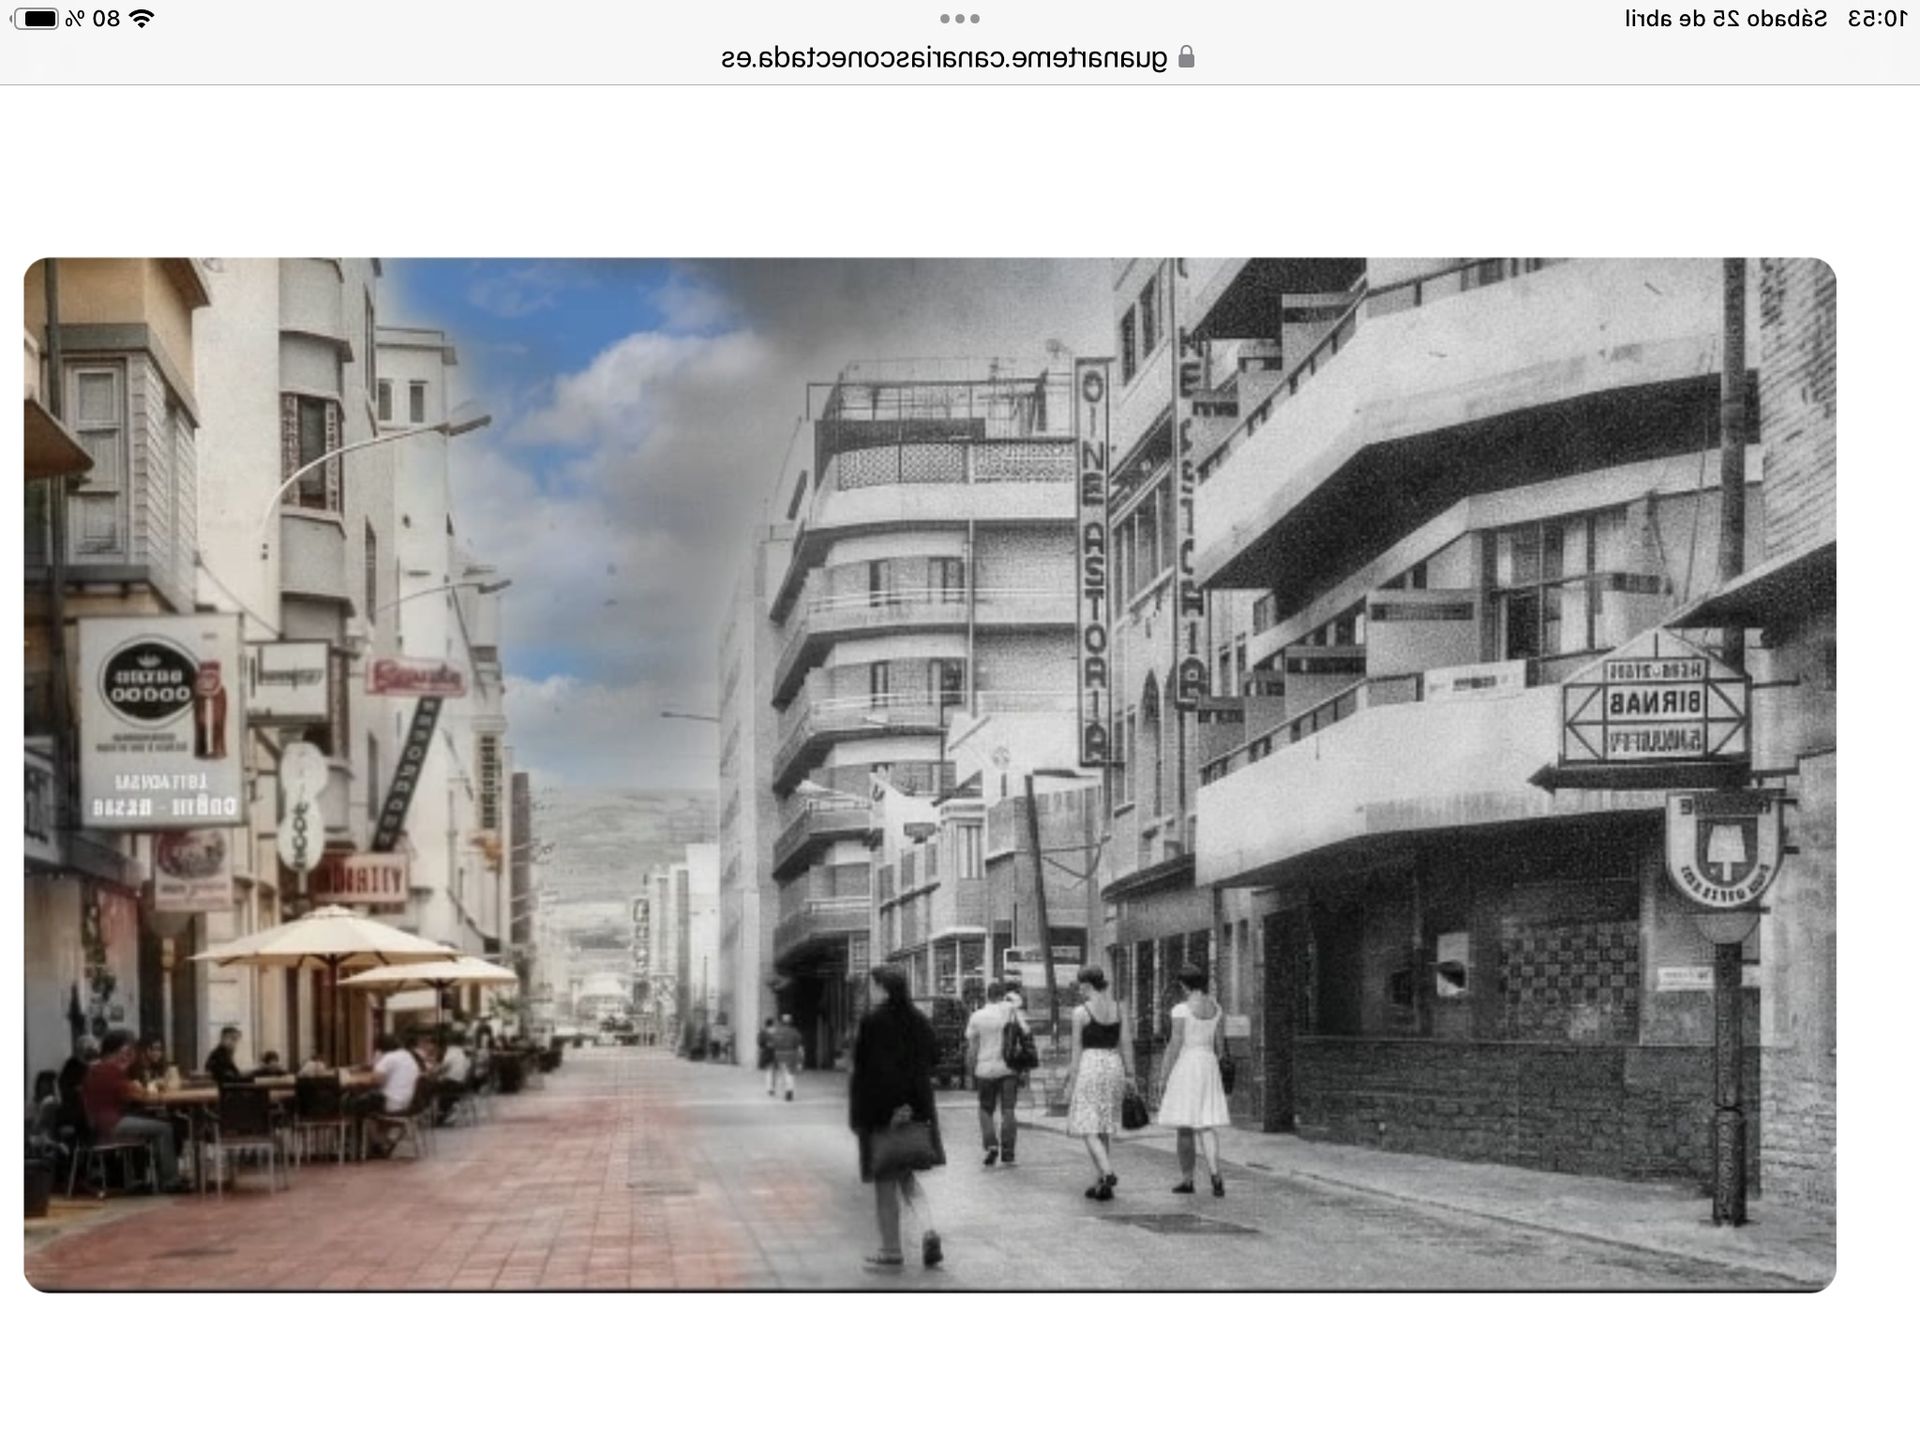Tap the Wi-Fi status icon
The width and height of the screenshot is (1920, 1440).
click(142, 19)
